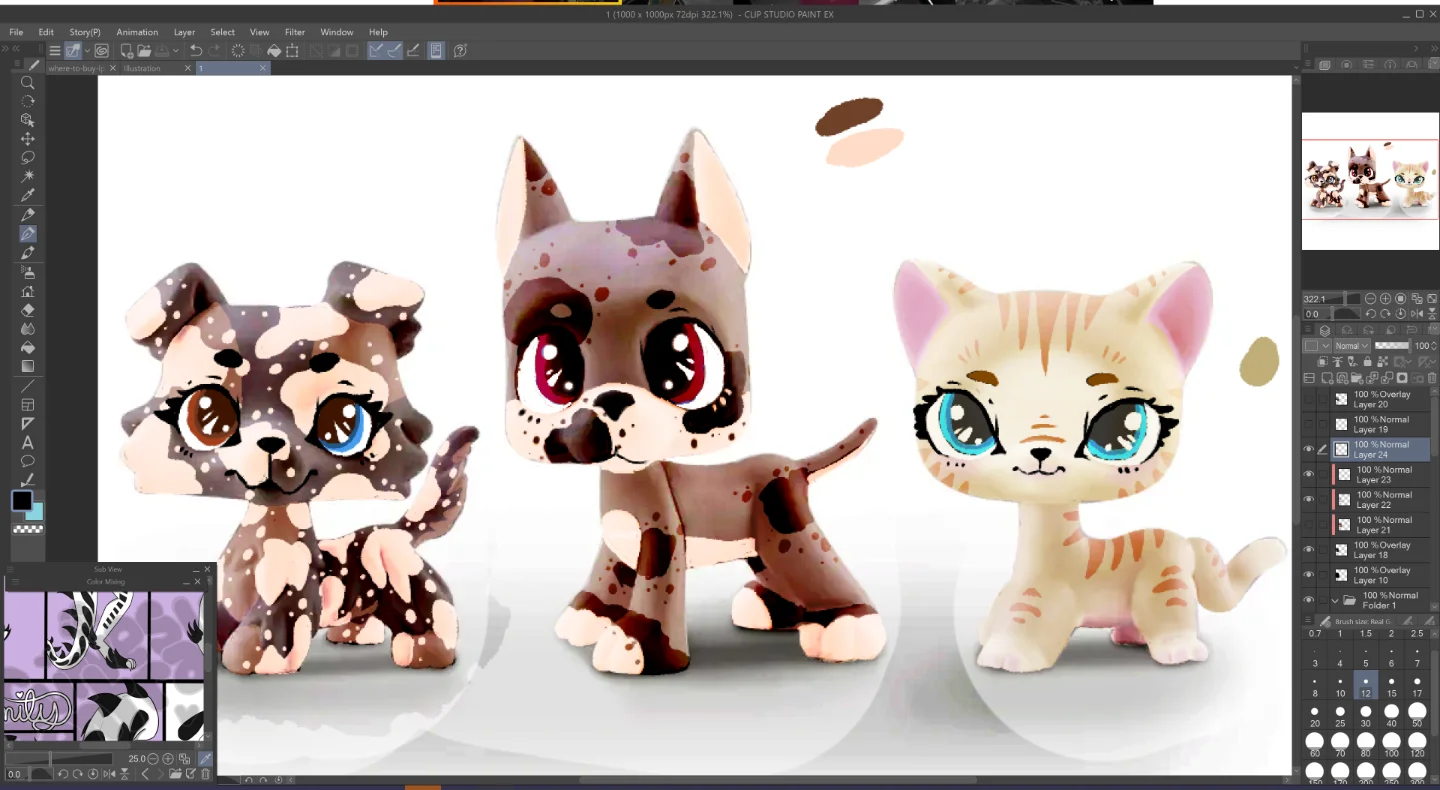Zoom in the Sub View image

[x=168, y=759]
